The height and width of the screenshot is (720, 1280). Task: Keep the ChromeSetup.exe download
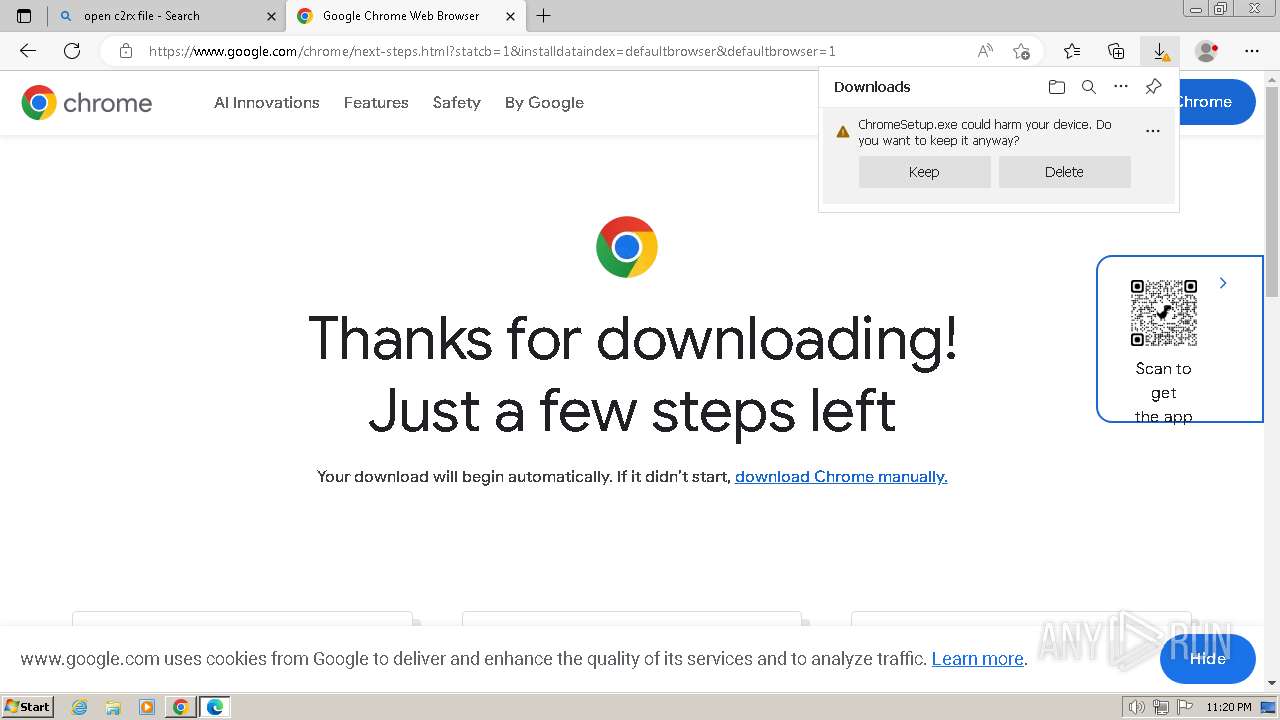click(924, 172)
